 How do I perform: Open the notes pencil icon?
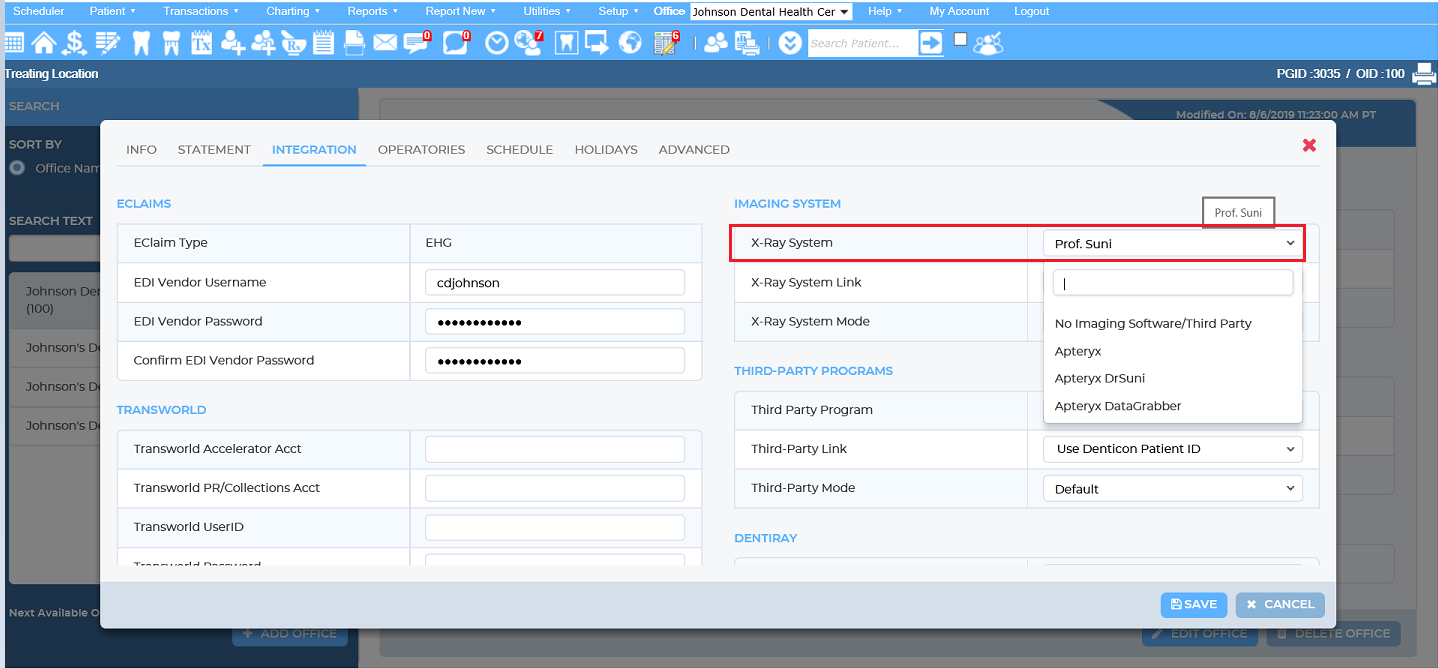[107, 43]
